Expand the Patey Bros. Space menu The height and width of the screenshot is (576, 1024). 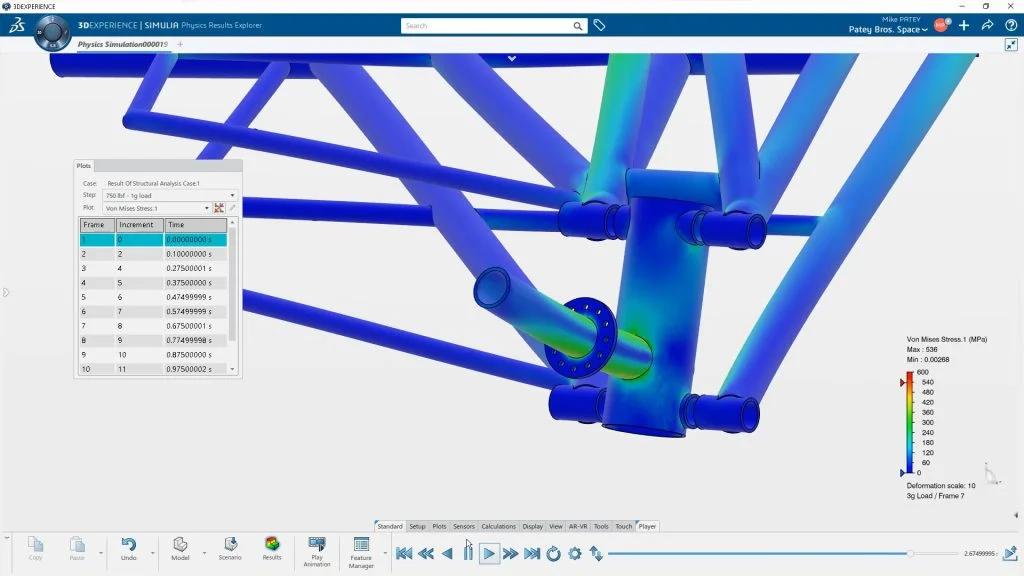(x=888, y=30)
